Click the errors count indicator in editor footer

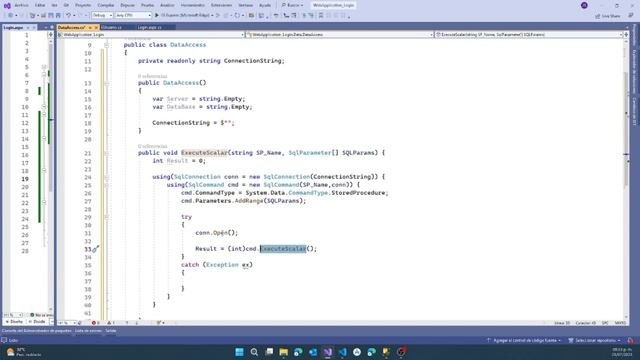pyautogui.click(x=95, y=323)
